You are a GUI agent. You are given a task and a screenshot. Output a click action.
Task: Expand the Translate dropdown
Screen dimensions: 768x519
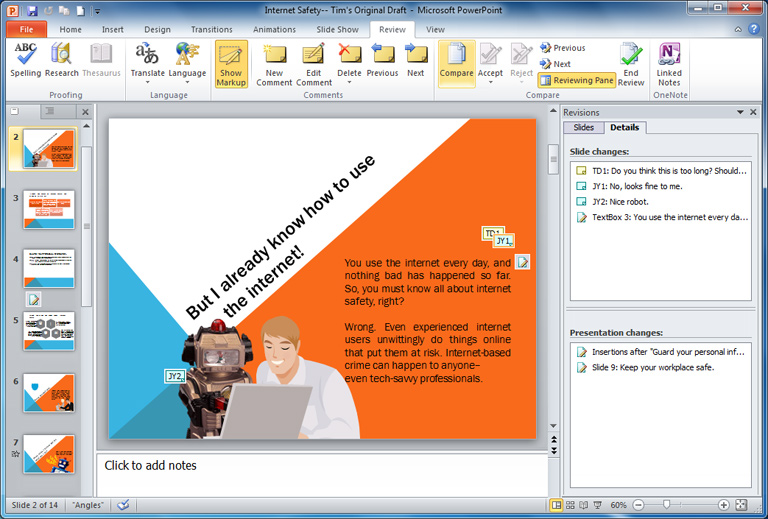coord(148,83)
